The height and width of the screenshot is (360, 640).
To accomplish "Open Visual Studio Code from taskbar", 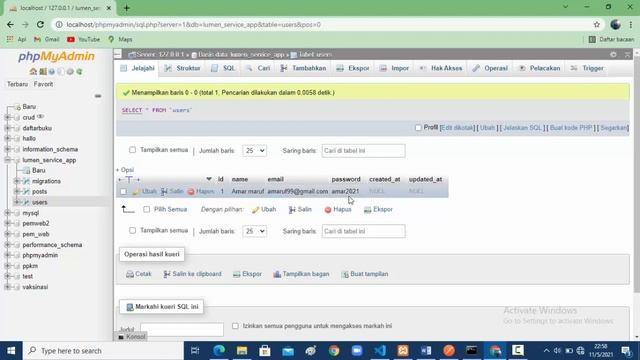I will pyautogui.click(x=380, y=350).
